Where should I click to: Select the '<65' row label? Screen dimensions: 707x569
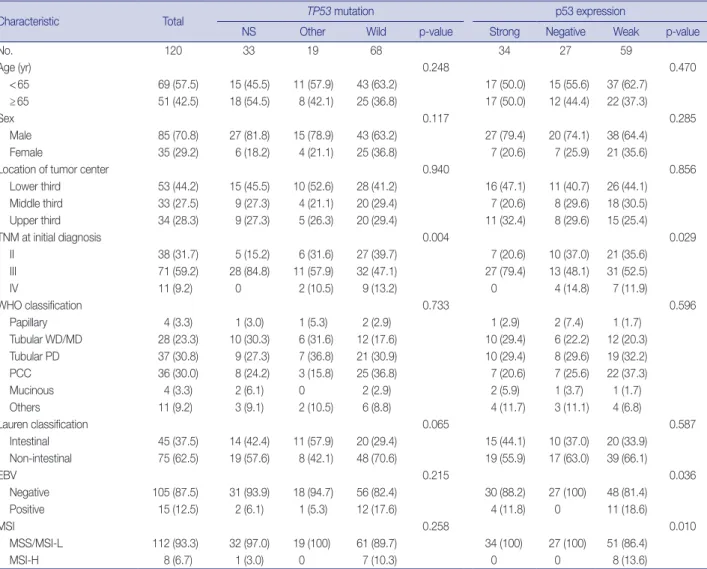click(19, 84)
